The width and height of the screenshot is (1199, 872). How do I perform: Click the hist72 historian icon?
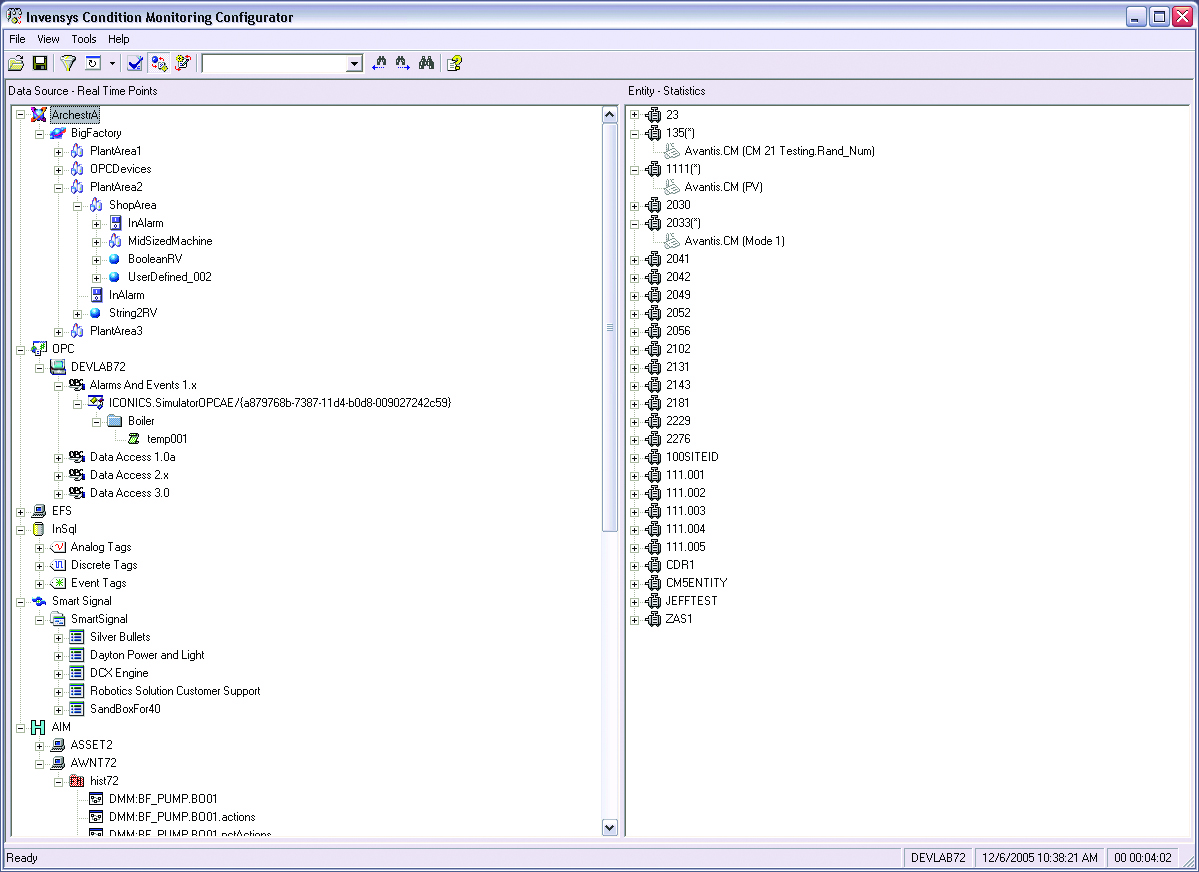click(x=76, y=781)
